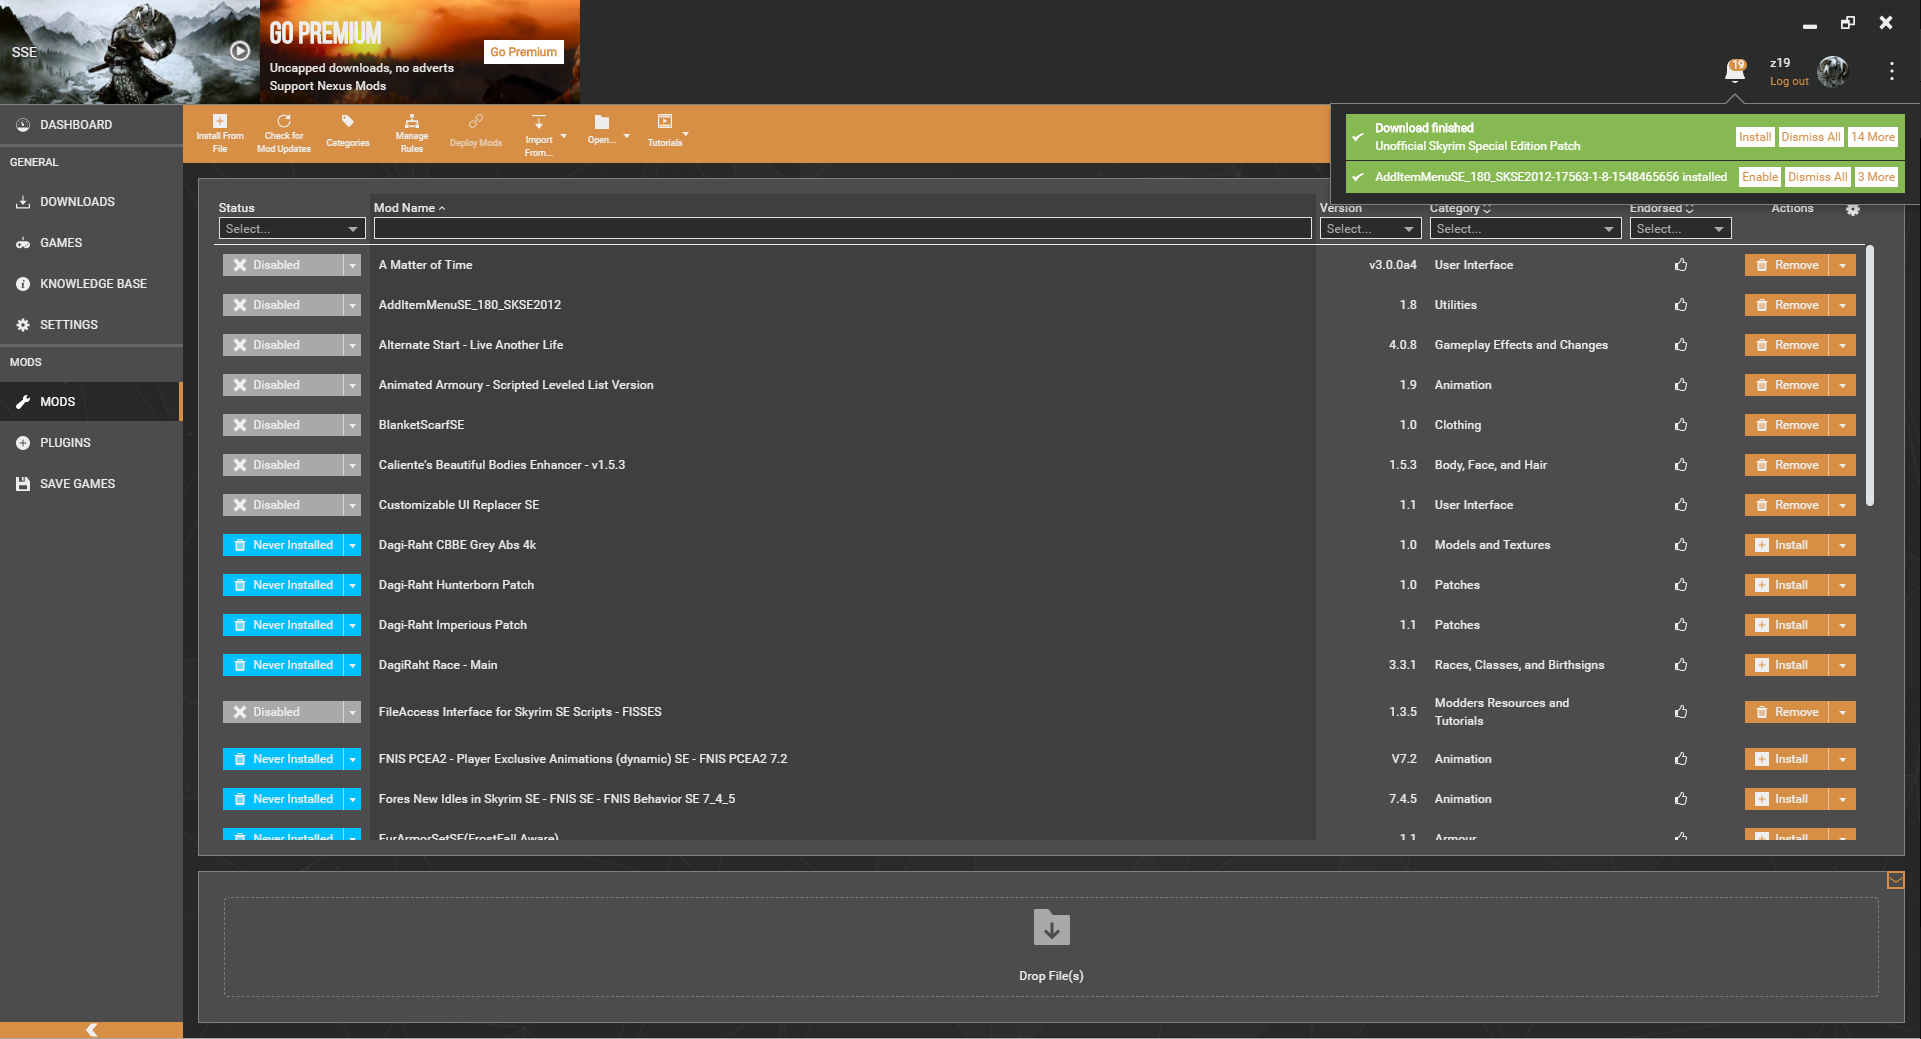Endorse A Matter of Time
1921x1039 pixels.
[1681, 265]
